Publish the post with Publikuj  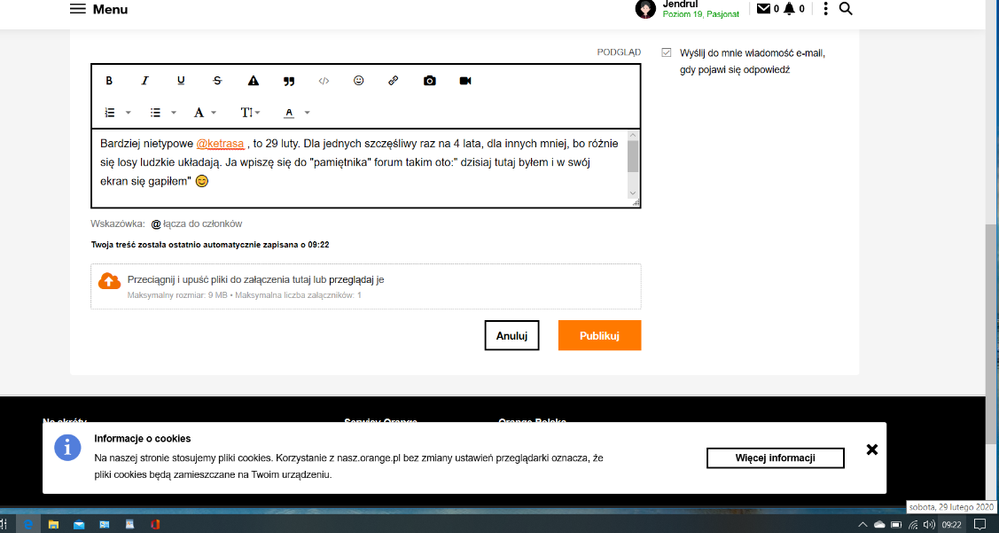coord(600,336)
